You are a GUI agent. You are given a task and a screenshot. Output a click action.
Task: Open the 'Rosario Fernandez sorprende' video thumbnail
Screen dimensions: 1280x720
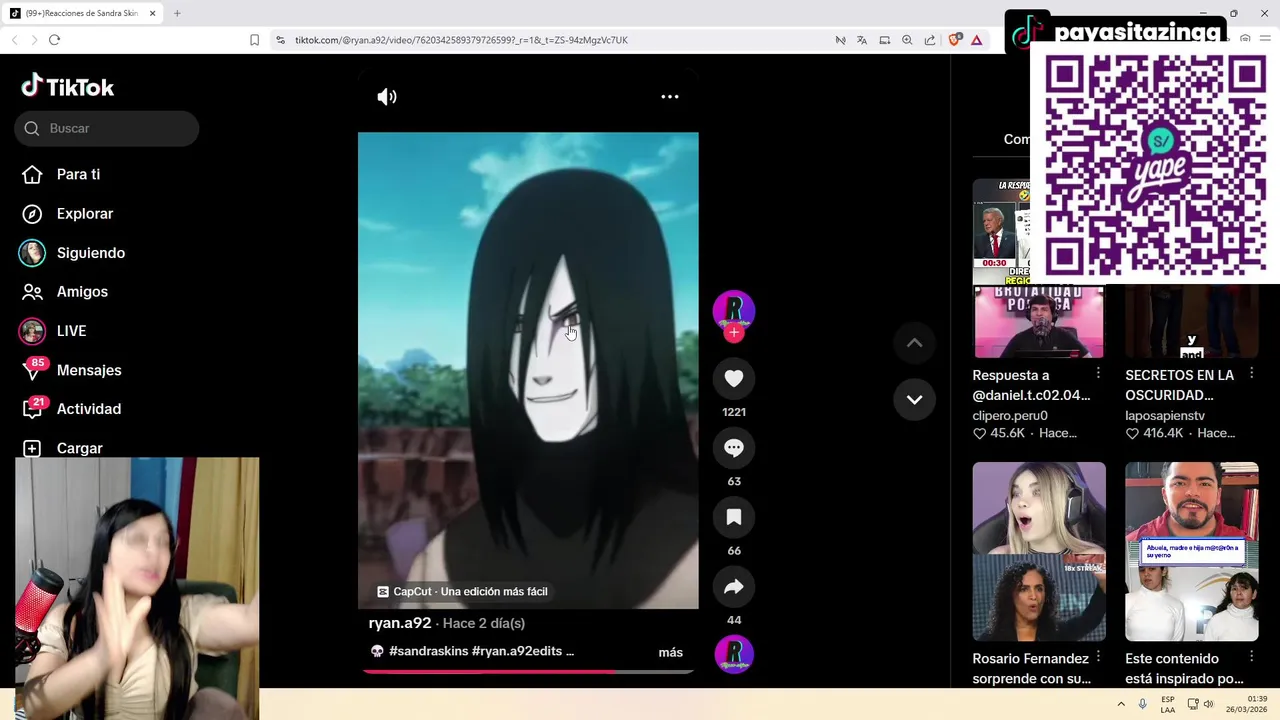click(1039, 551)
